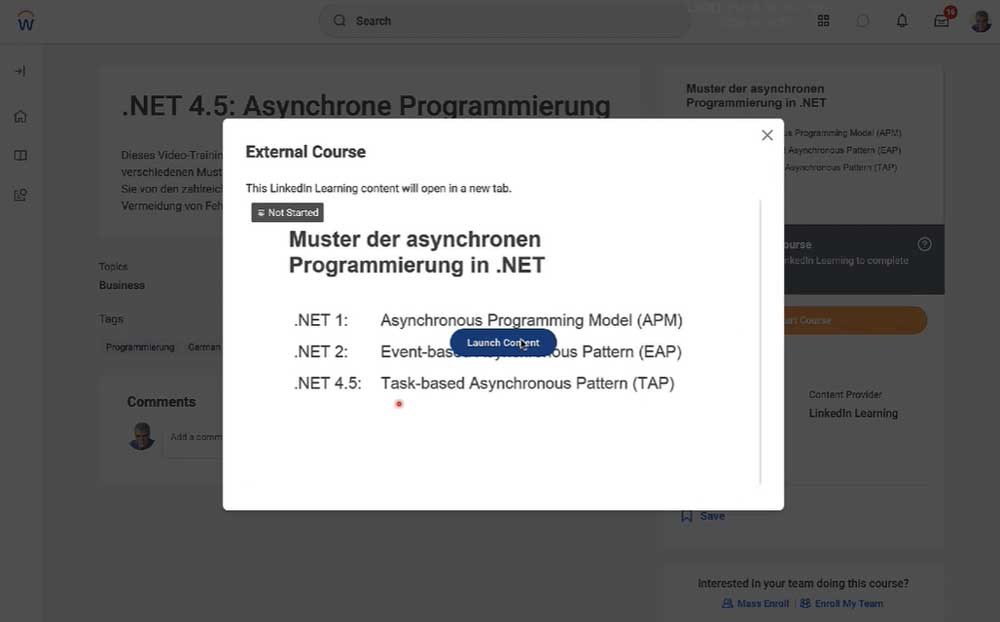Click the sidebar learner profile icon
This screenshot has height=622, width=1000.
20,195
